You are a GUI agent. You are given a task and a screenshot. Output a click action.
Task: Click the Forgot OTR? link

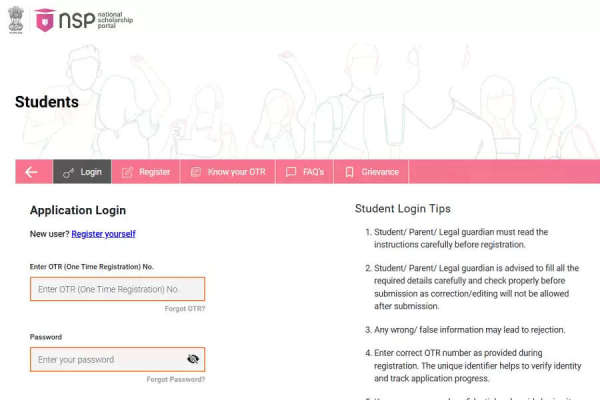tap(185, 309)
